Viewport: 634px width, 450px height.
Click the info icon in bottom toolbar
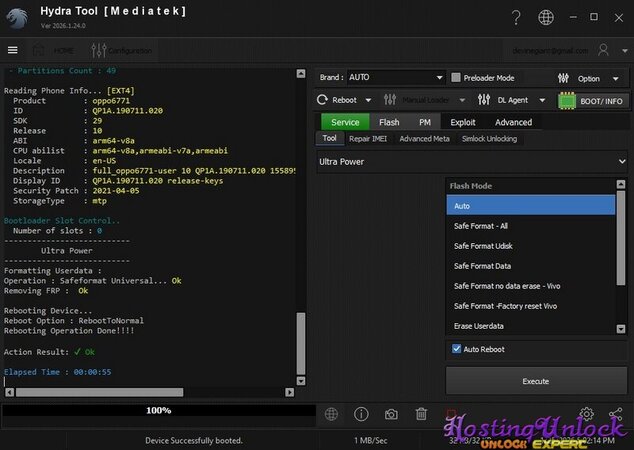click(361, 414)
